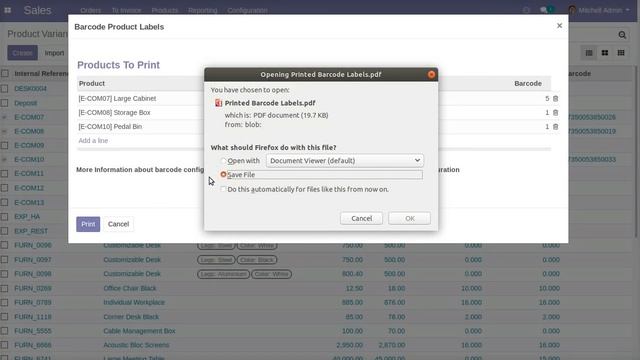Open Office Chair Black product row
The width and height of the screenshot is (640, 360).
pos(130,288)
